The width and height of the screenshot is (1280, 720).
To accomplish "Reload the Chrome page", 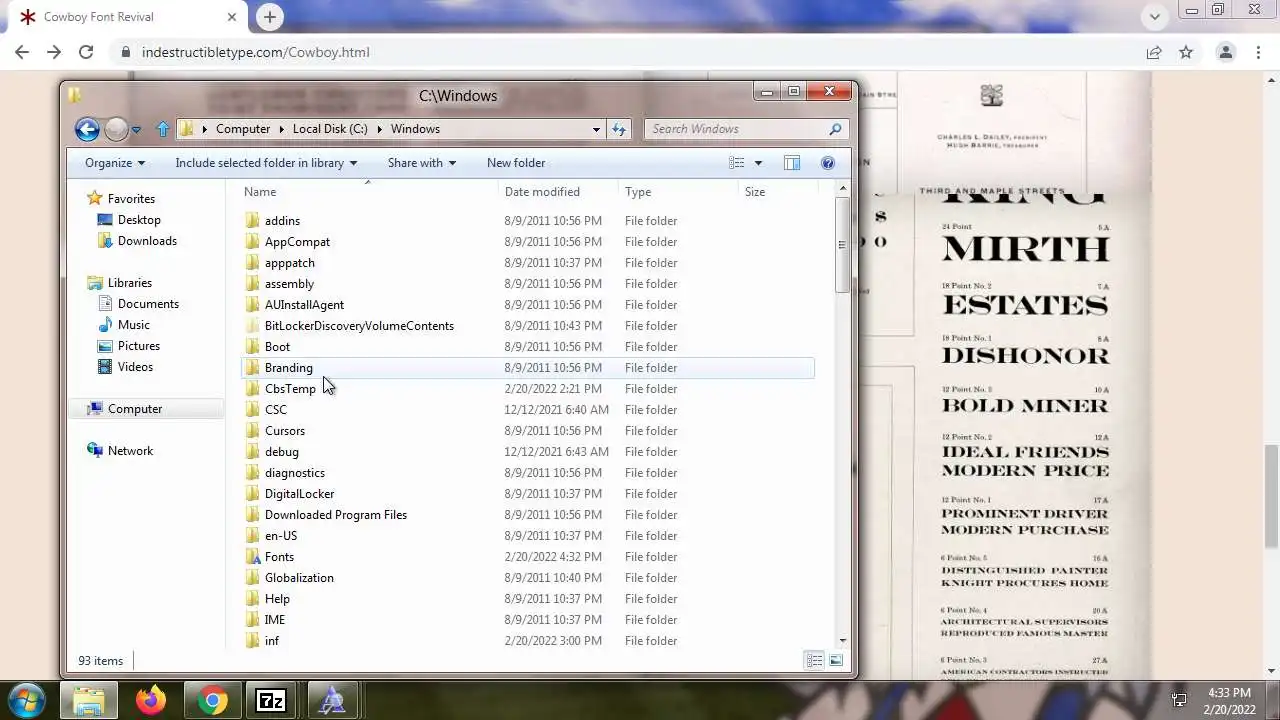I will coord(86,52).
